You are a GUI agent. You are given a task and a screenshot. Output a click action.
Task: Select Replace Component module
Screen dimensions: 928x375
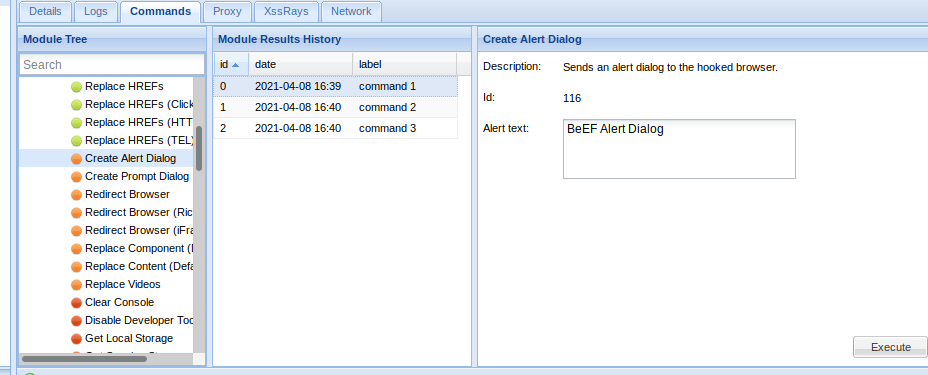pos(139,248)
